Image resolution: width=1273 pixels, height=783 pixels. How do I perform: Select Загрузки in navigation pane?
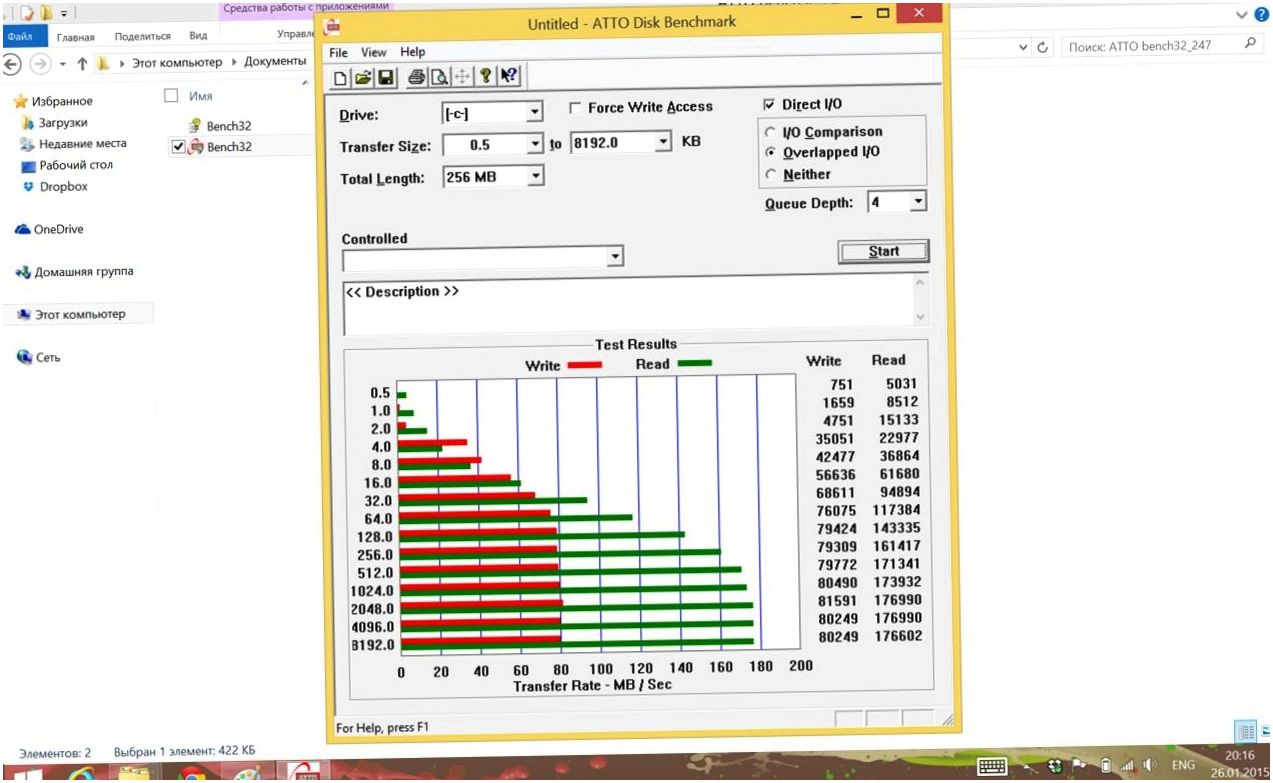[x=62, y=123]
